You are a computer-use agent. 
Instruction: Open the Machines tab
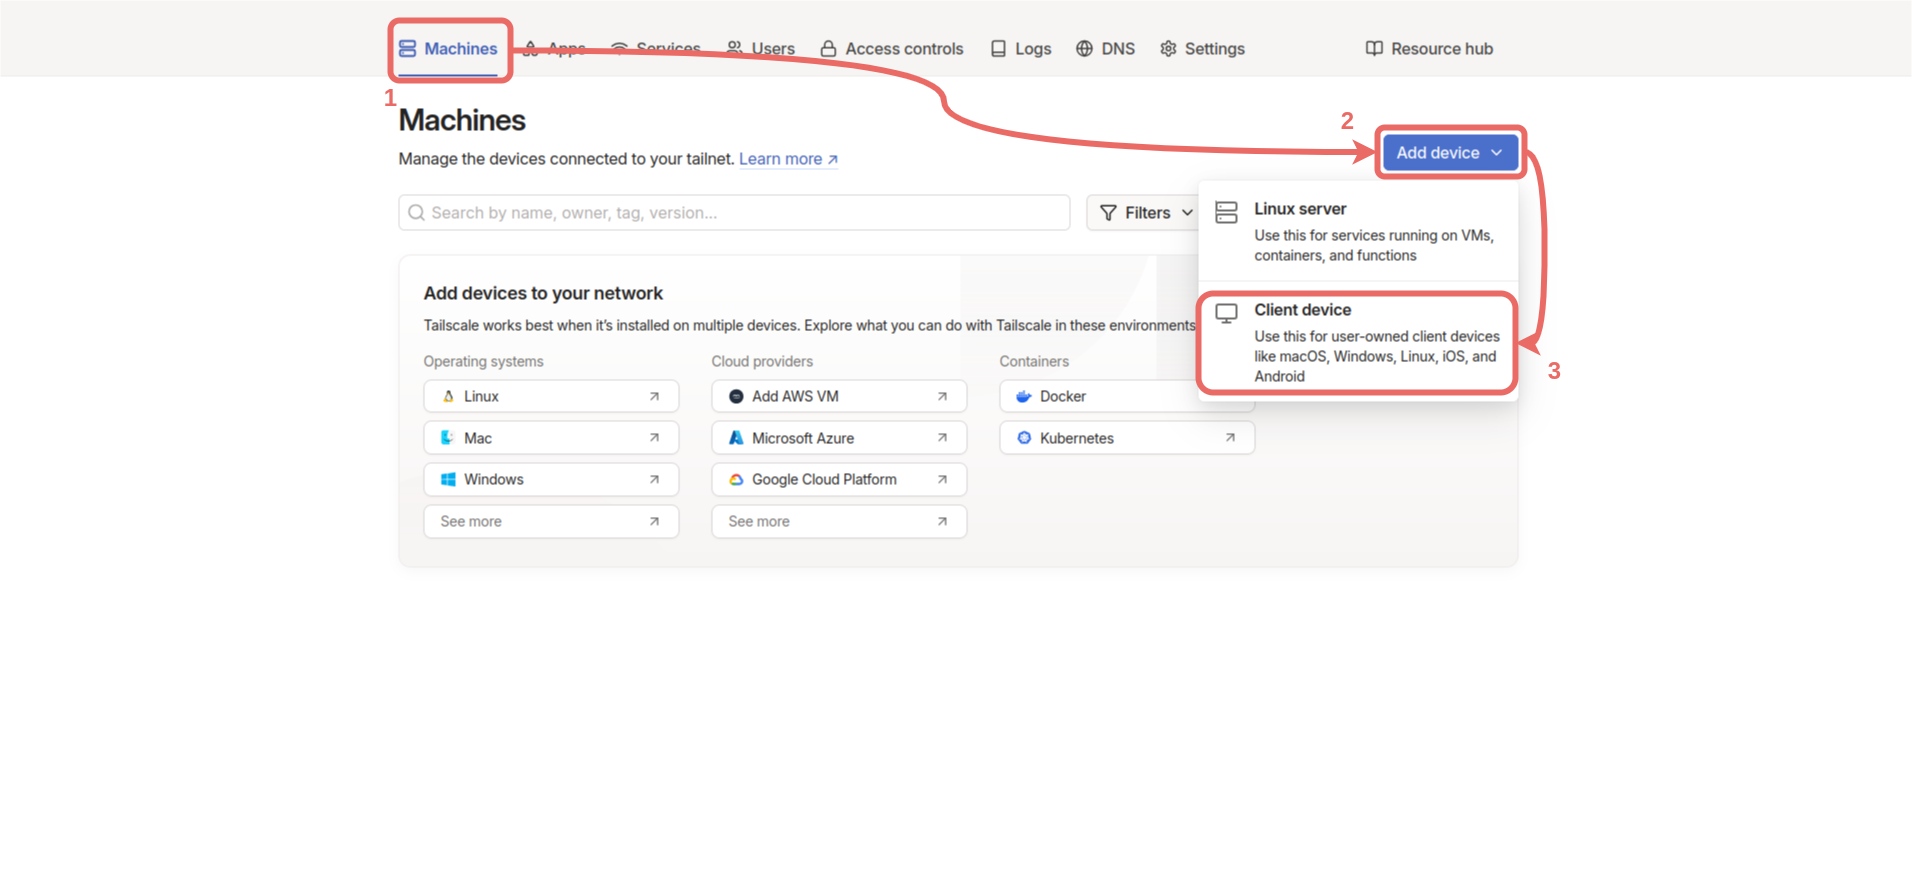[449, 49]
